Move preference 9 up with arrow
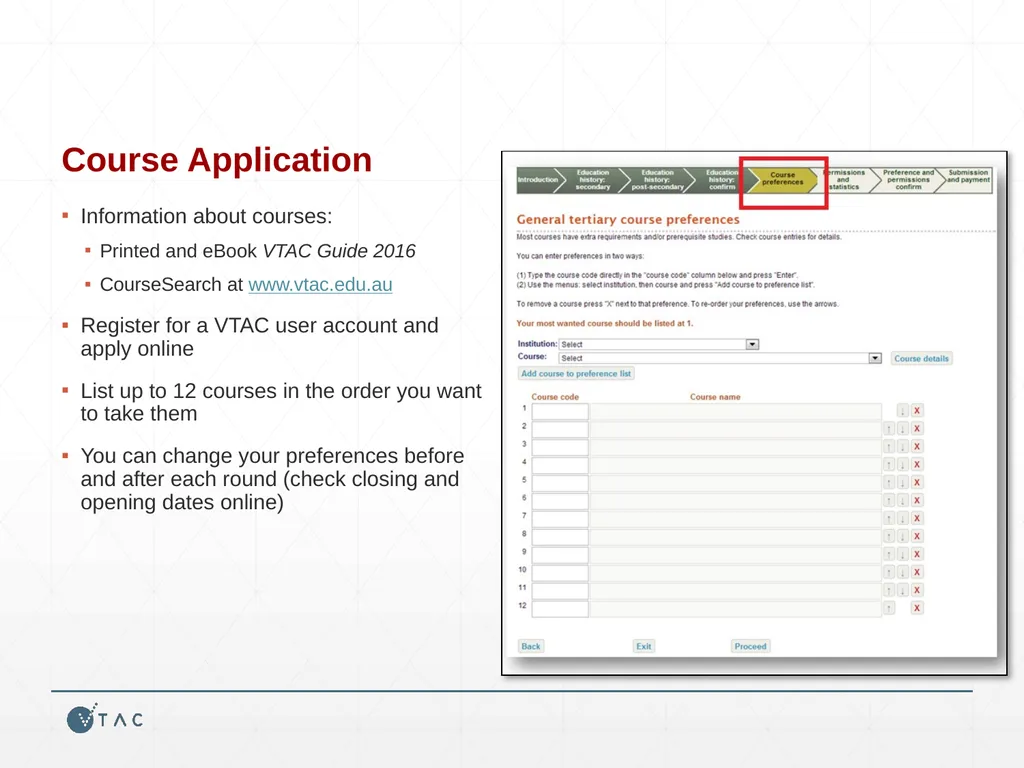Viewport: 1024px width, 768px height. [x=889, y=554]
